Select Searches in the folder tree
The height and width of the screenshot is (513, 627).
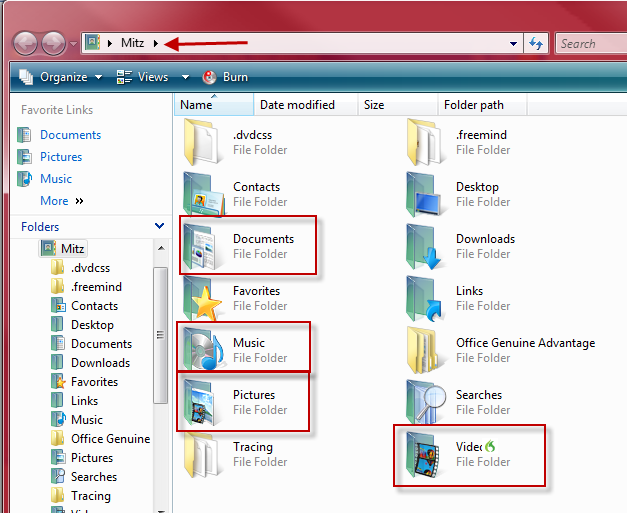pyautogui.click(x=94, y=477)
